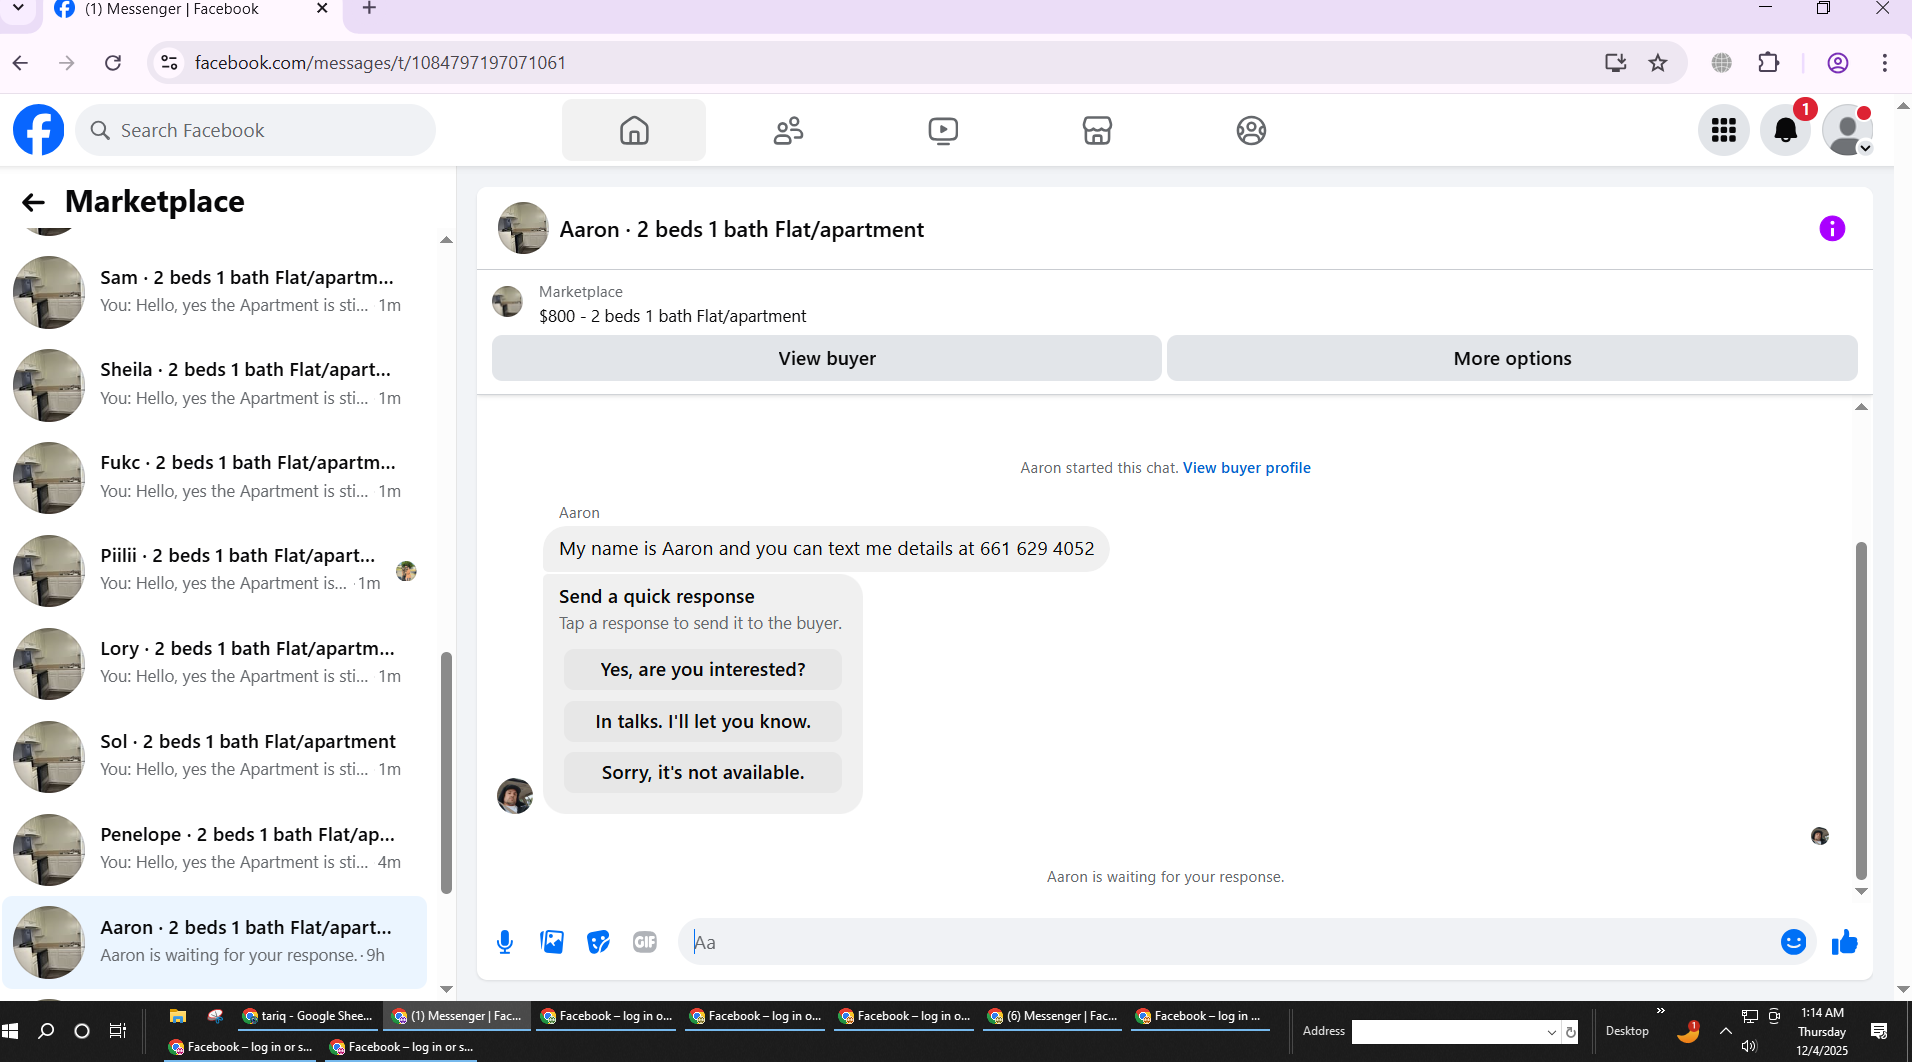The height and width of the screenshot is (1062, 1912).
Task: Open the conversation with Fukc
Action: [x=215, y=478]
